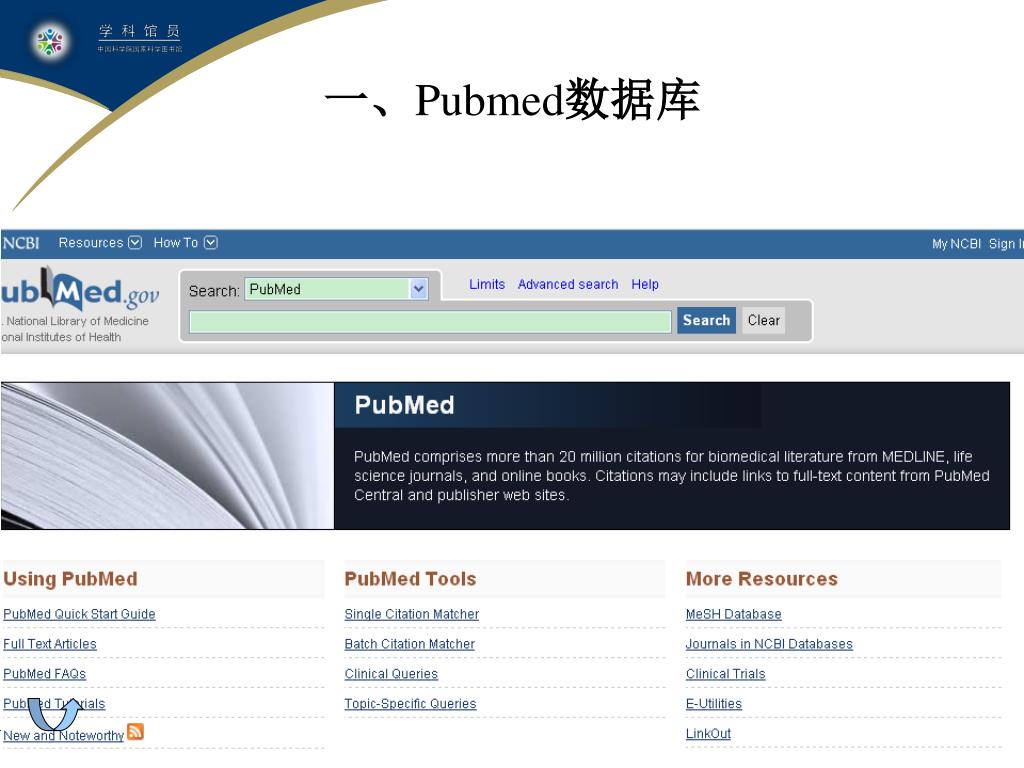Open the LinkOut link
1024x768 pixels.
[x=708, y=733]
